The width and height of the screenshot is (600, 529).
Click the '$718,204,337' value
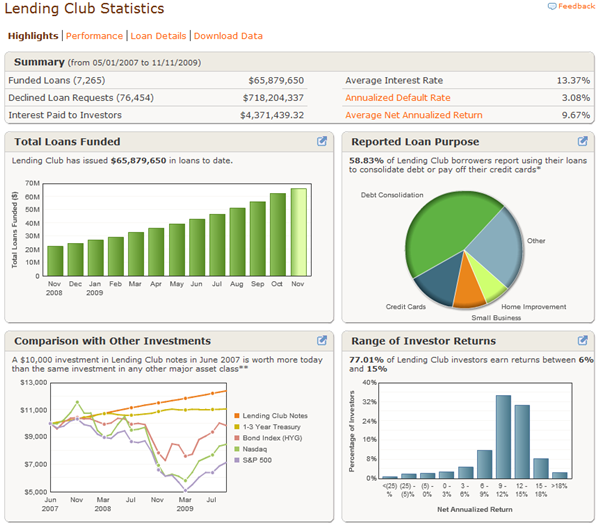pyautogui.click(x=273, y=98)
